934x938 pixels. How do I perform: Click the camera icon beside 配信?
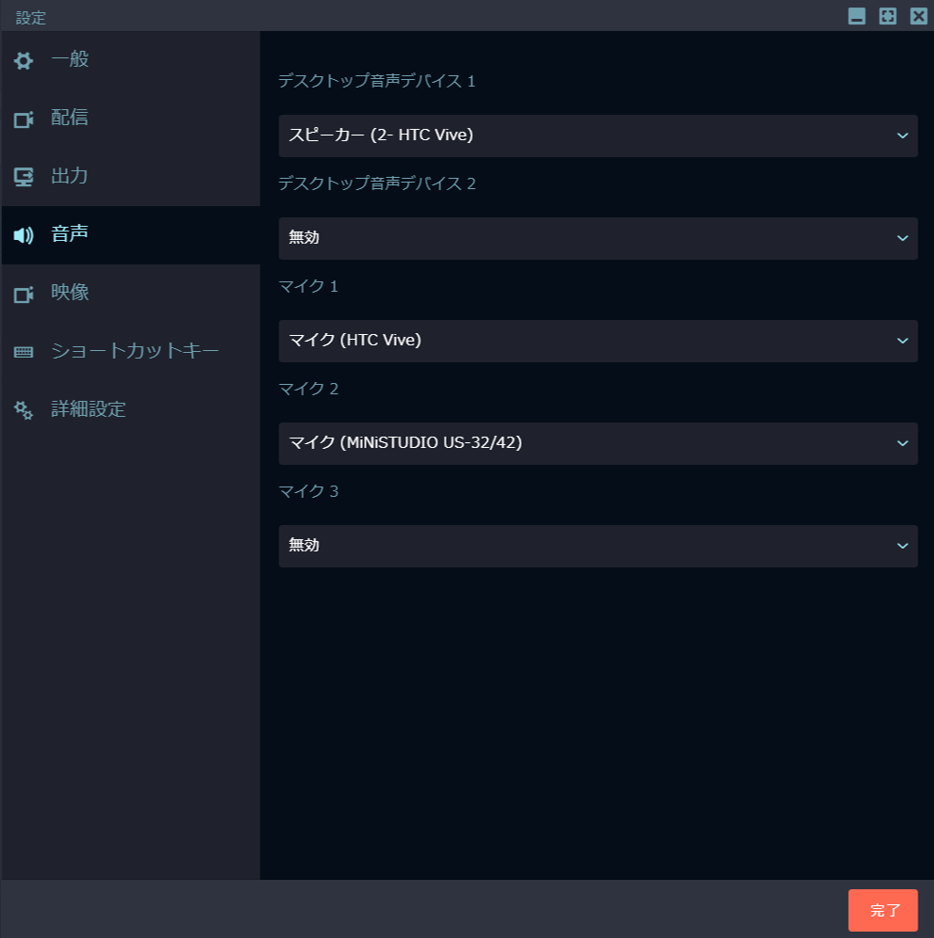coord(23,119)
